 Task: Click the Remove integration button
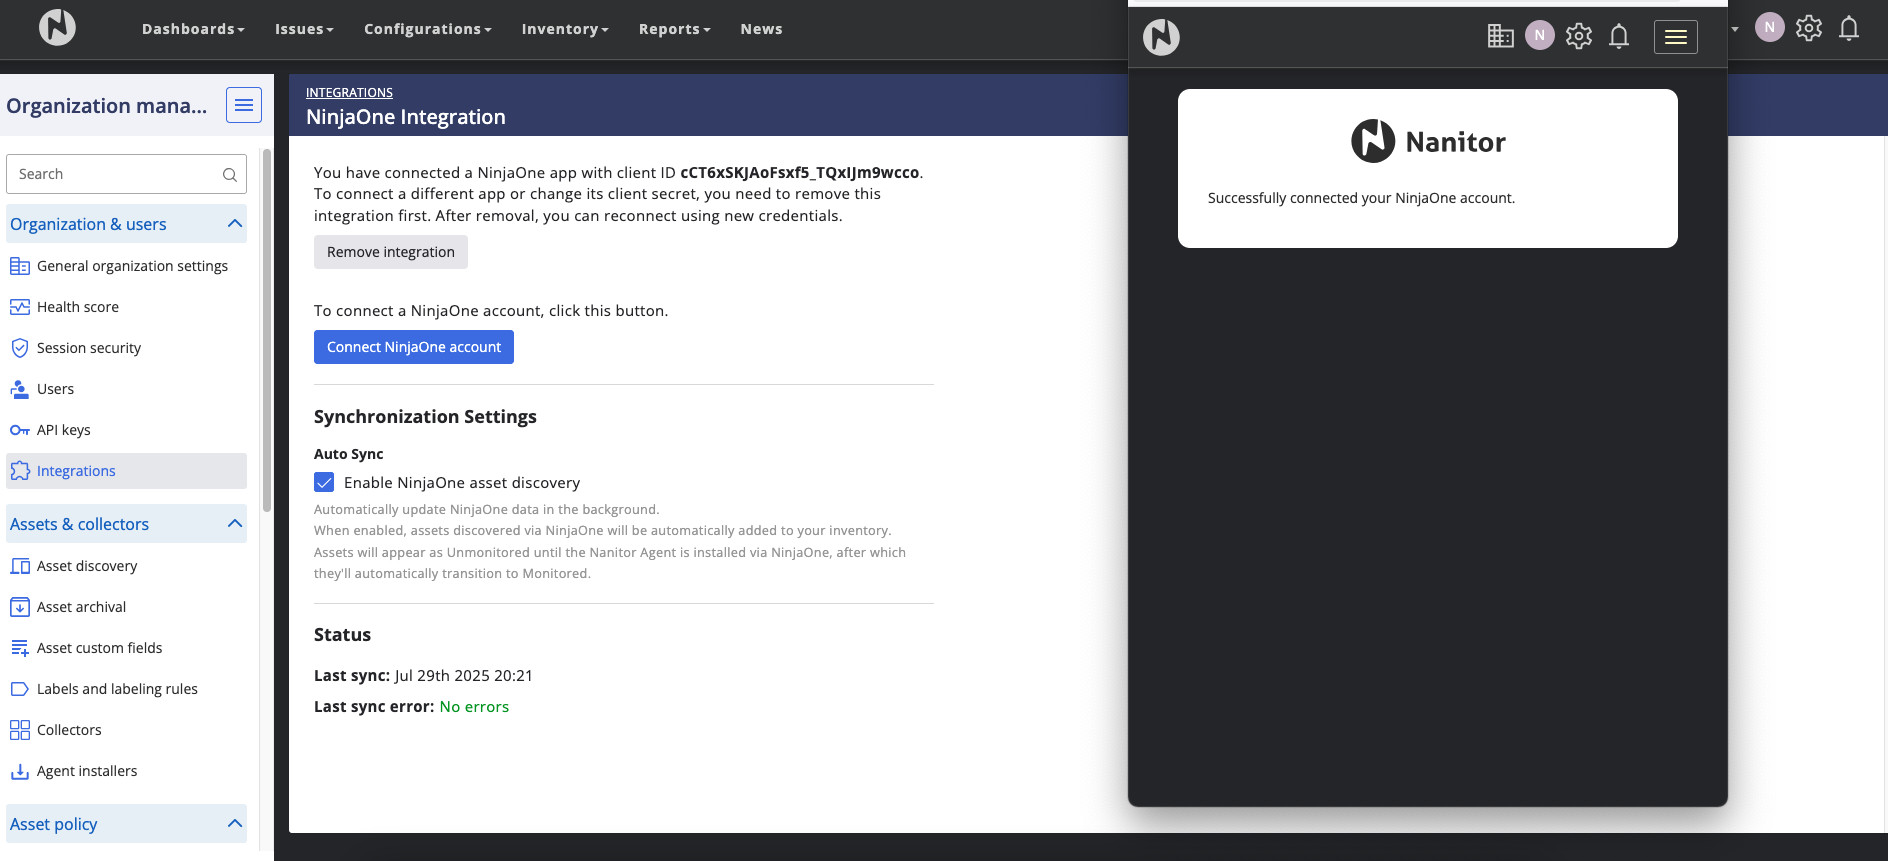point(390,252)
